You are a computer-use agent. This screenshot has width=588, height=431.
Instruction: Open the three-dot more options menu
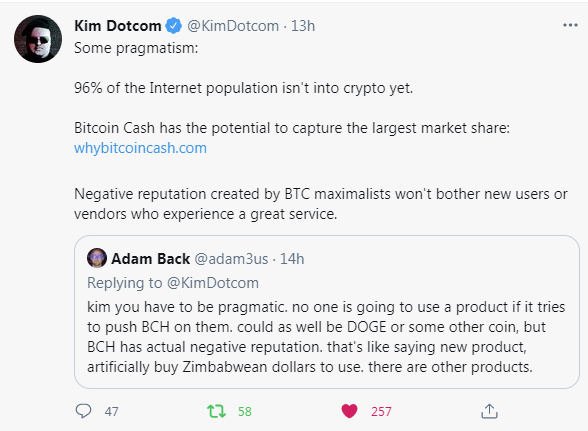coord(570,25)
